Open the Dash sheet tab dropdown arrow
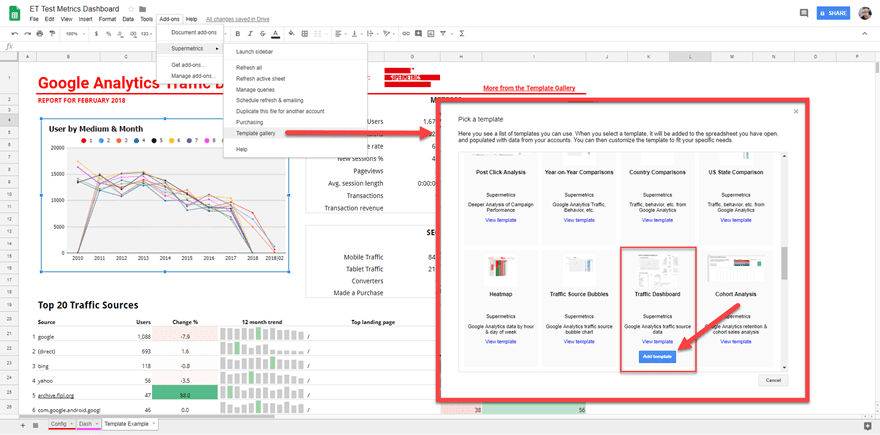 pyautogui.click(x=97, y=424)
